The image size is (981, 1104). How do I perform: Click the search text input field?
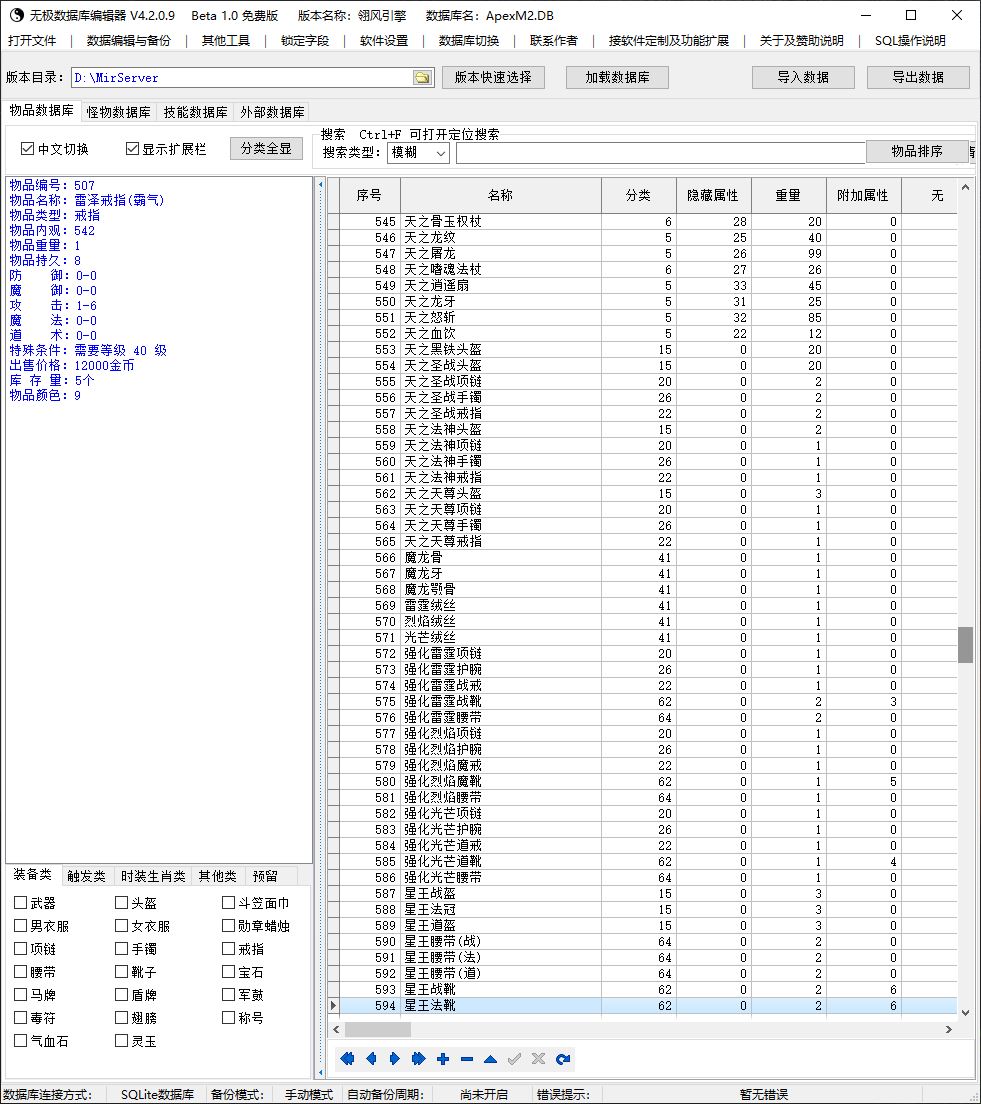coord(661,153)
